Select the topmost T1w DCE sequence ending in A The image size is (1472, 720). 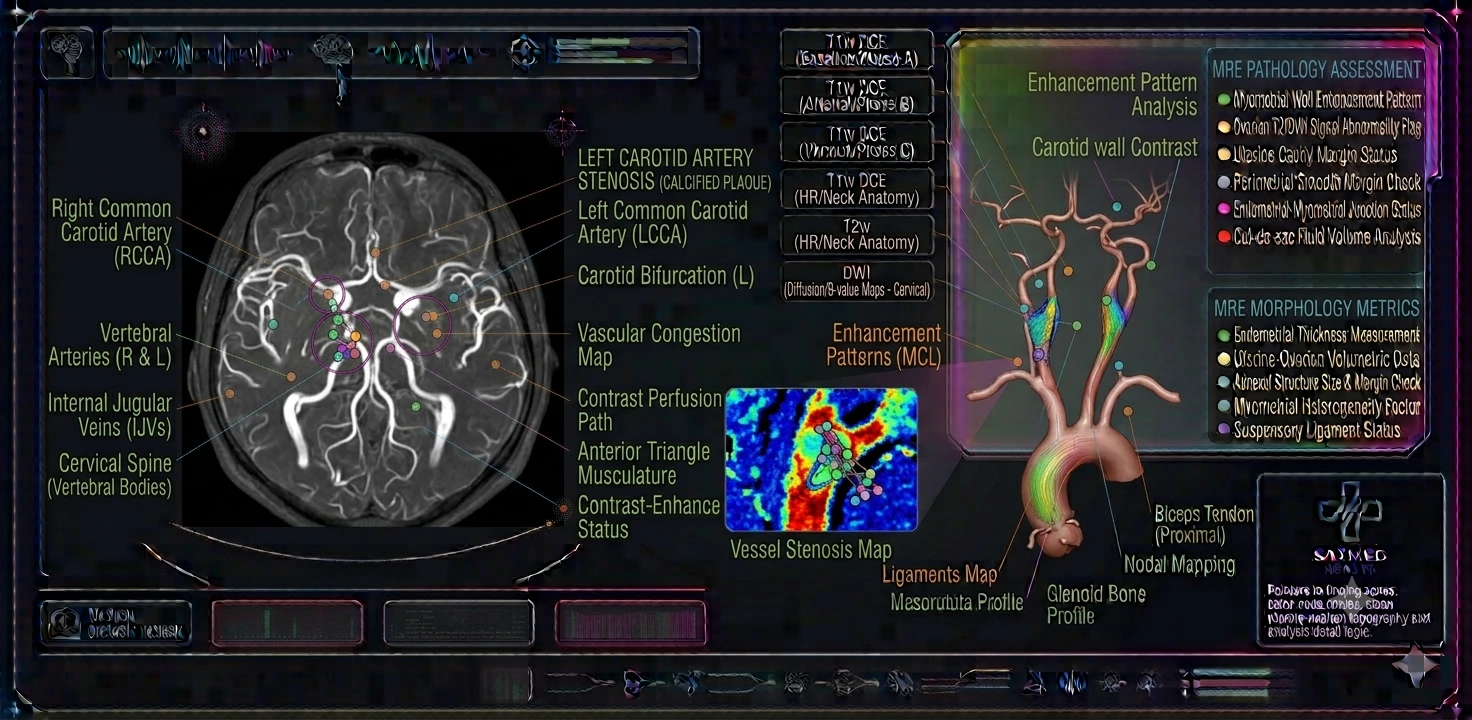tap(857, 50)
